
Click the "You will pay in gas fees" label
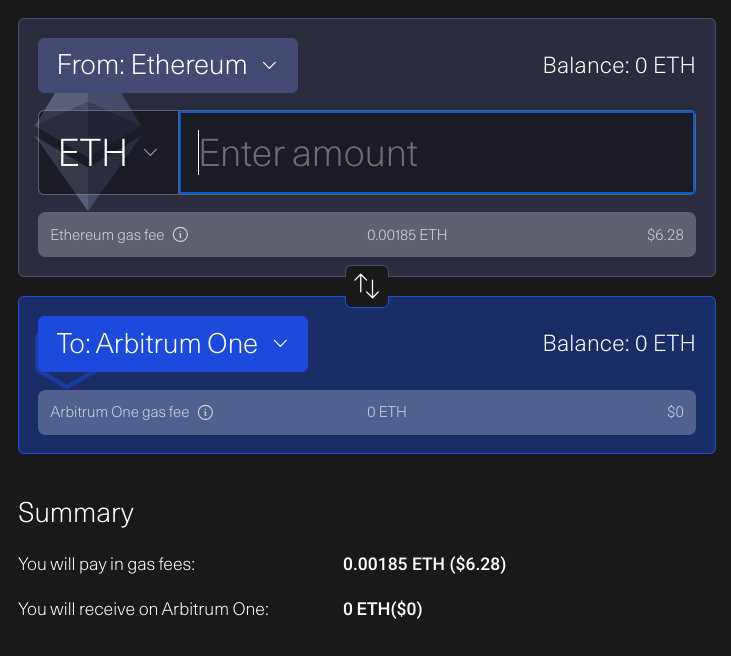point(106,565)
